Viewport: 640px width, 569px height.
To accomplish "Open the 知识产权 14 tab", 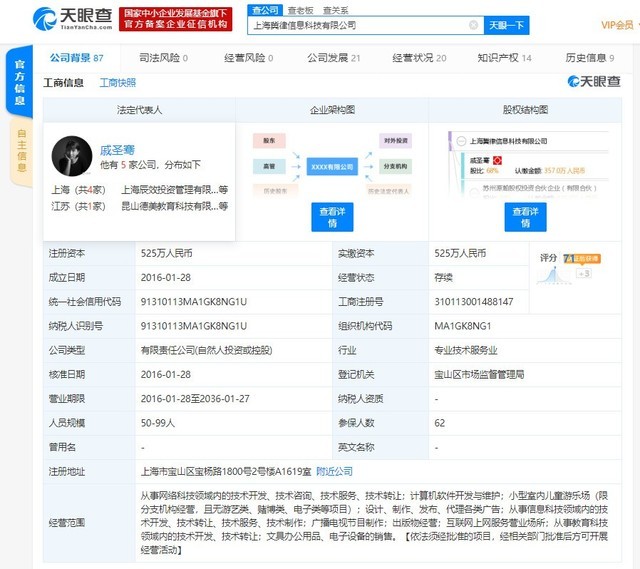I will 504,58.
